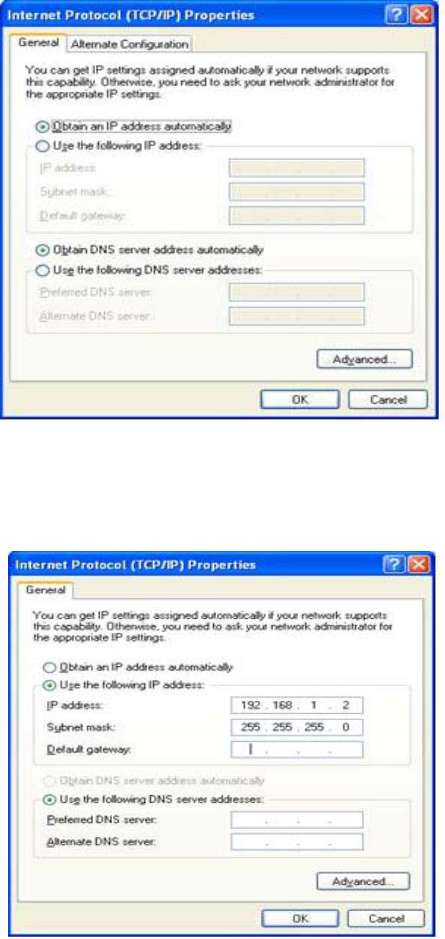Click the help question mark icon in top dialog
Viewport: 445px width, 939px height.
(x=396, y=15)
